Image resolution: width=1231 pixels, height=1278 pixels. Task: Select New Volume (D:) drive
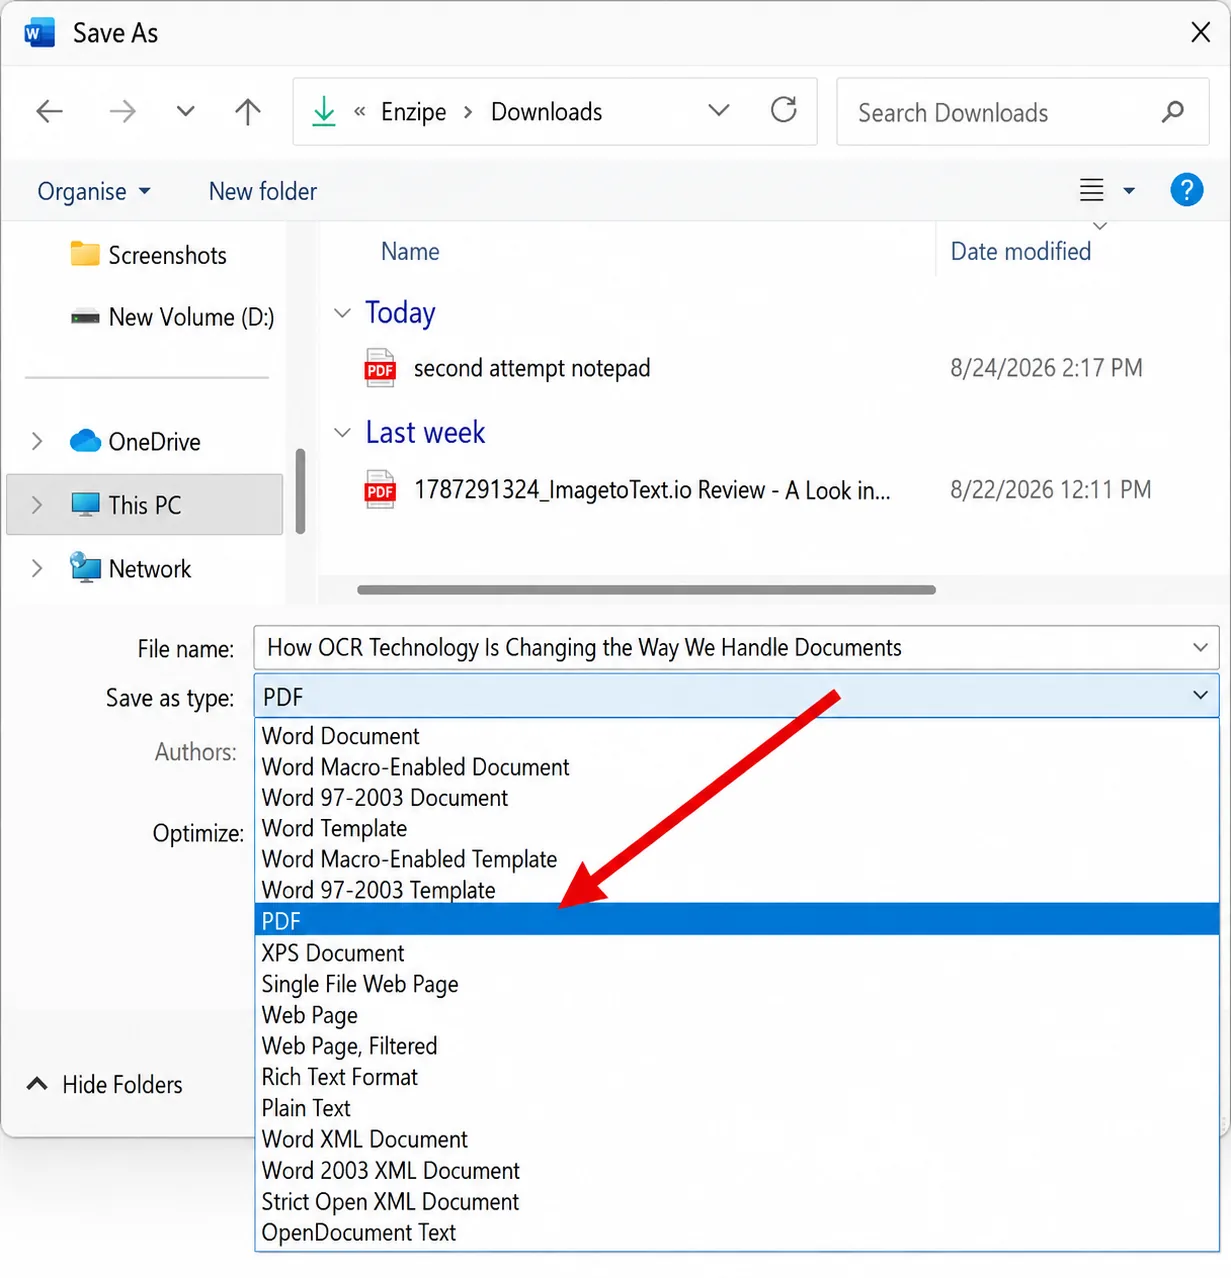[172, 317]
